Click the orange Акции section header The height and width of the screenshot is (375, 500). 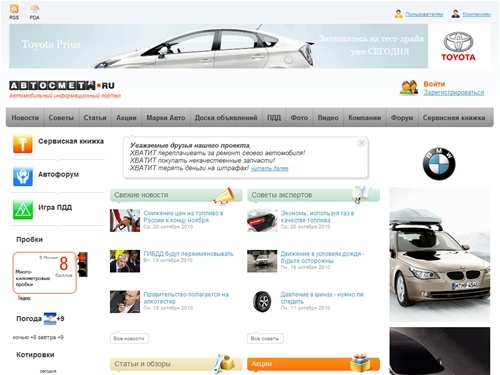point(313,364)
